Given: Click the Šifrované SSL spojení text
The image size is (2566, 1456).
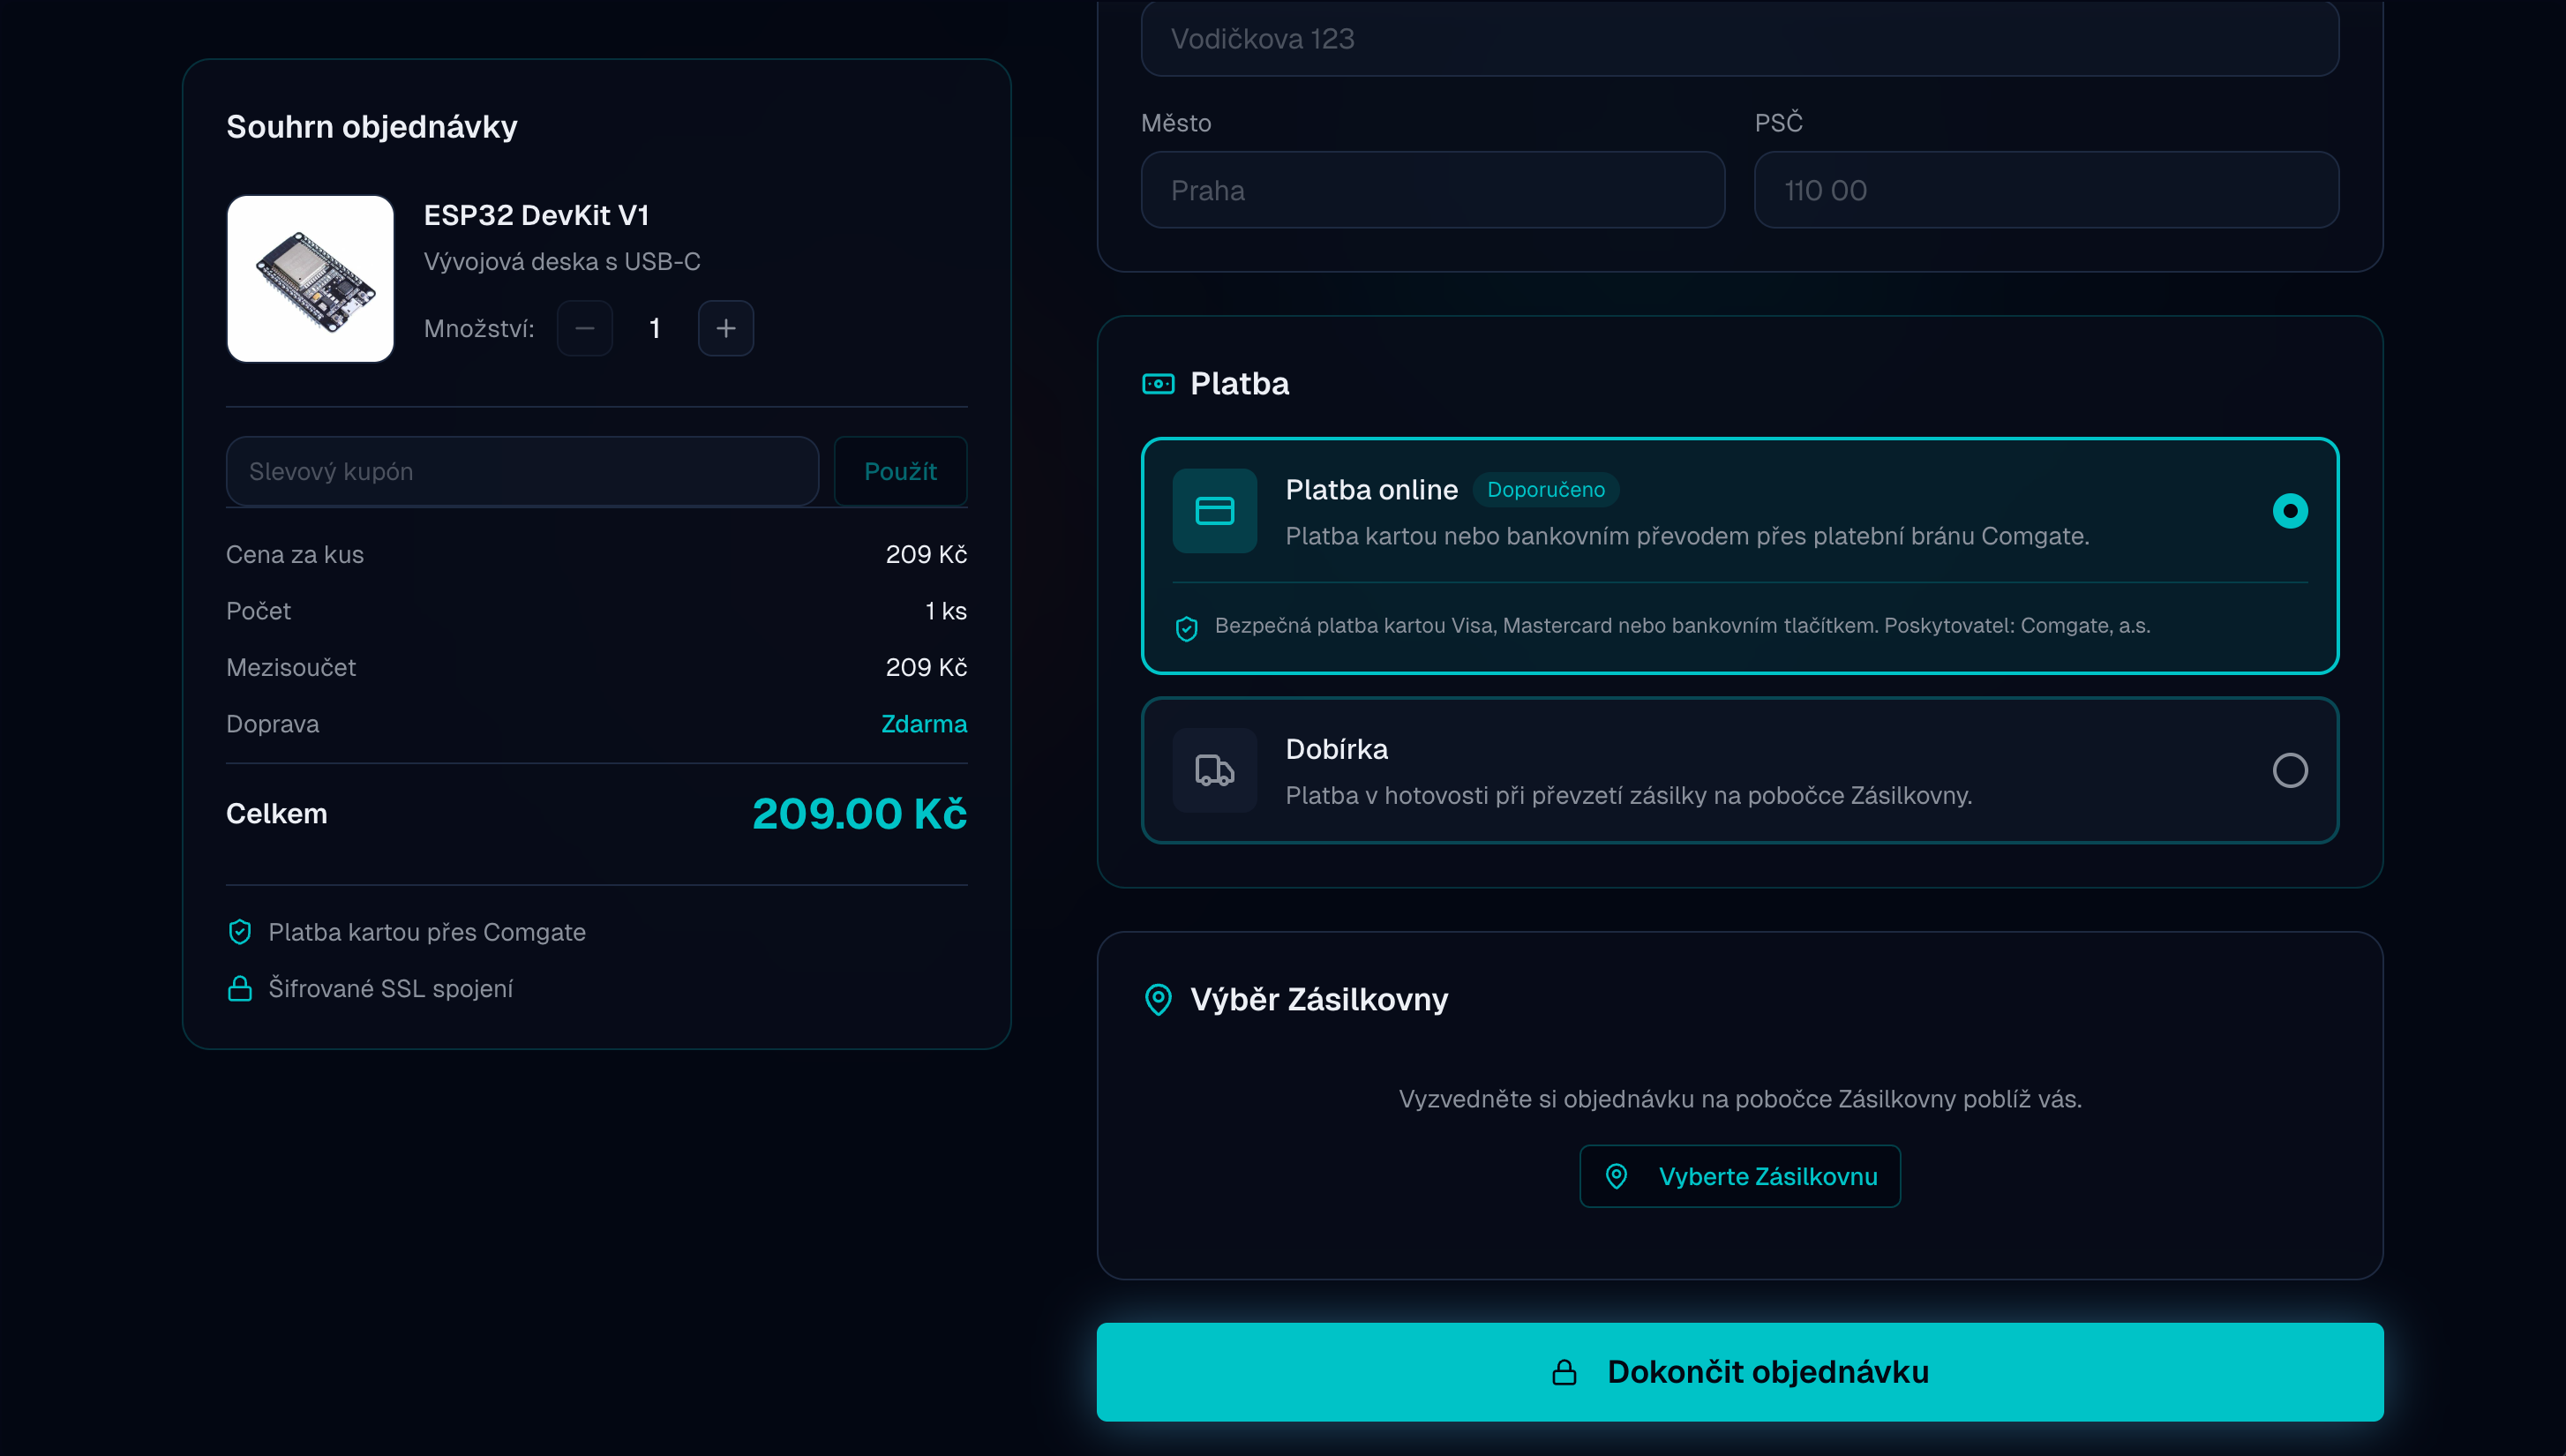Looking at the screenshot, I should (x=391, y=989).
